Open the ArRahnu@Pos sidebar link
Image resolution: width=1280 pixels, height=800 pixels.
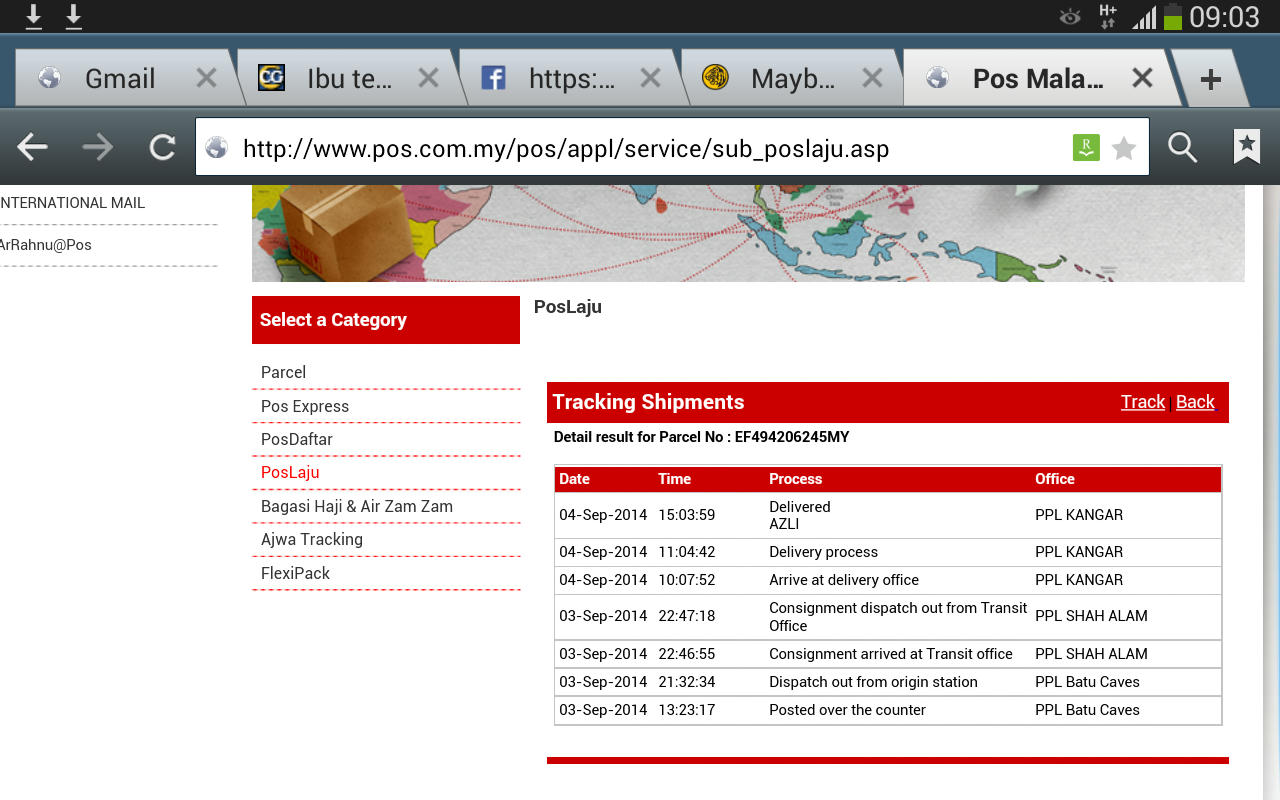click(x=46, y=245)
